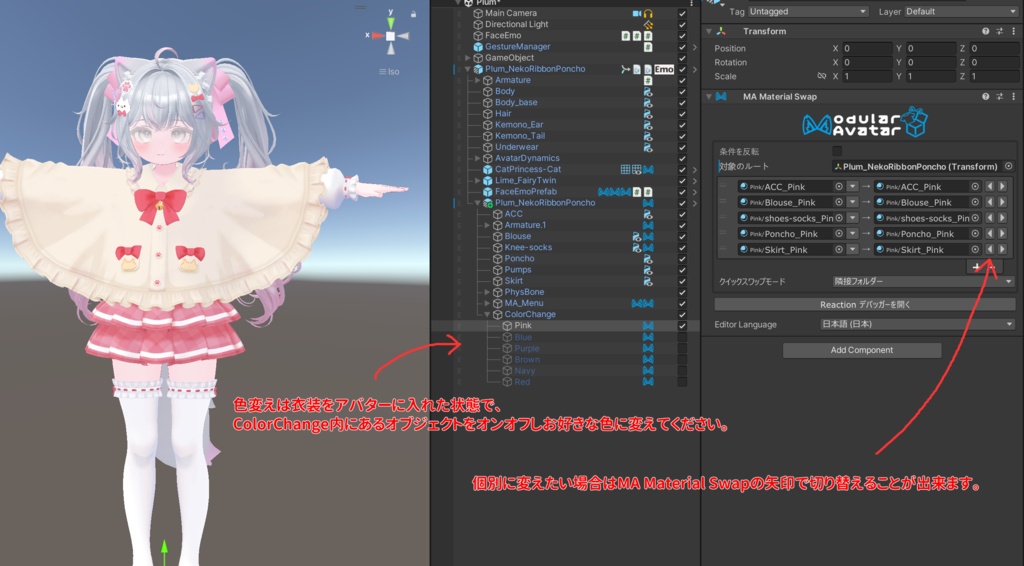Click the Emo badge on Plum_NekoRibbonPoncho
Image resolution: width=1024 pixels, height=566 pixels.
point(664,69)
